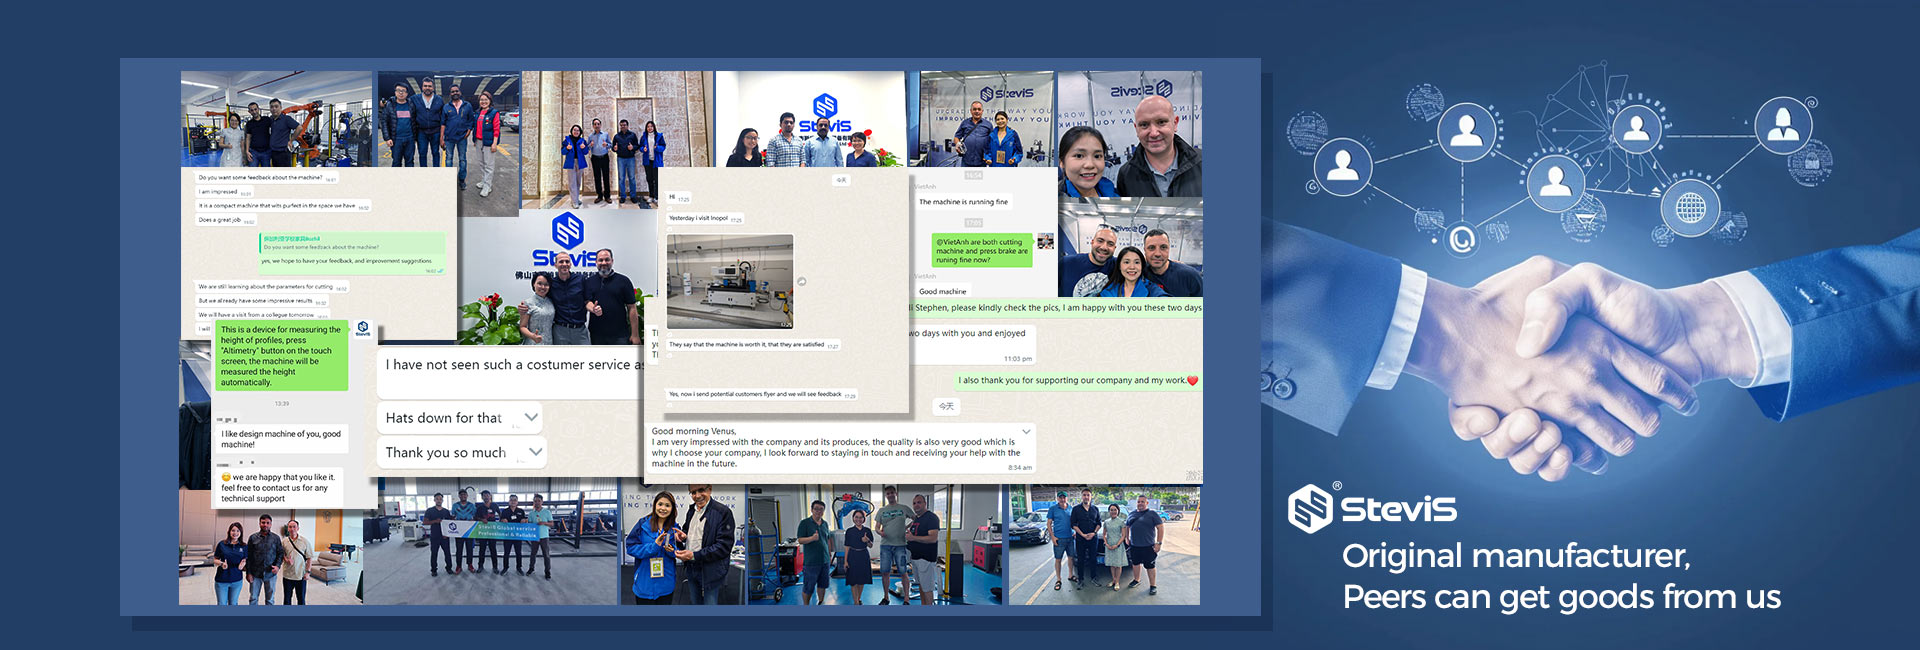Open the machine photo in the chat screenshot
This screenshot has width=1920, height=650.
click(x=730, y=282)
